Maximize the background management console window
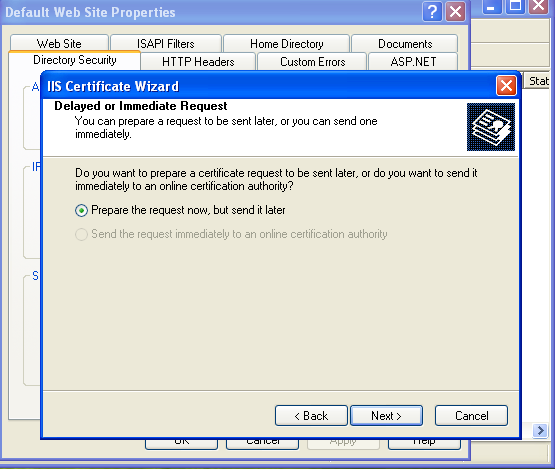This screenshot has width=555, height=471. (515, 6)
